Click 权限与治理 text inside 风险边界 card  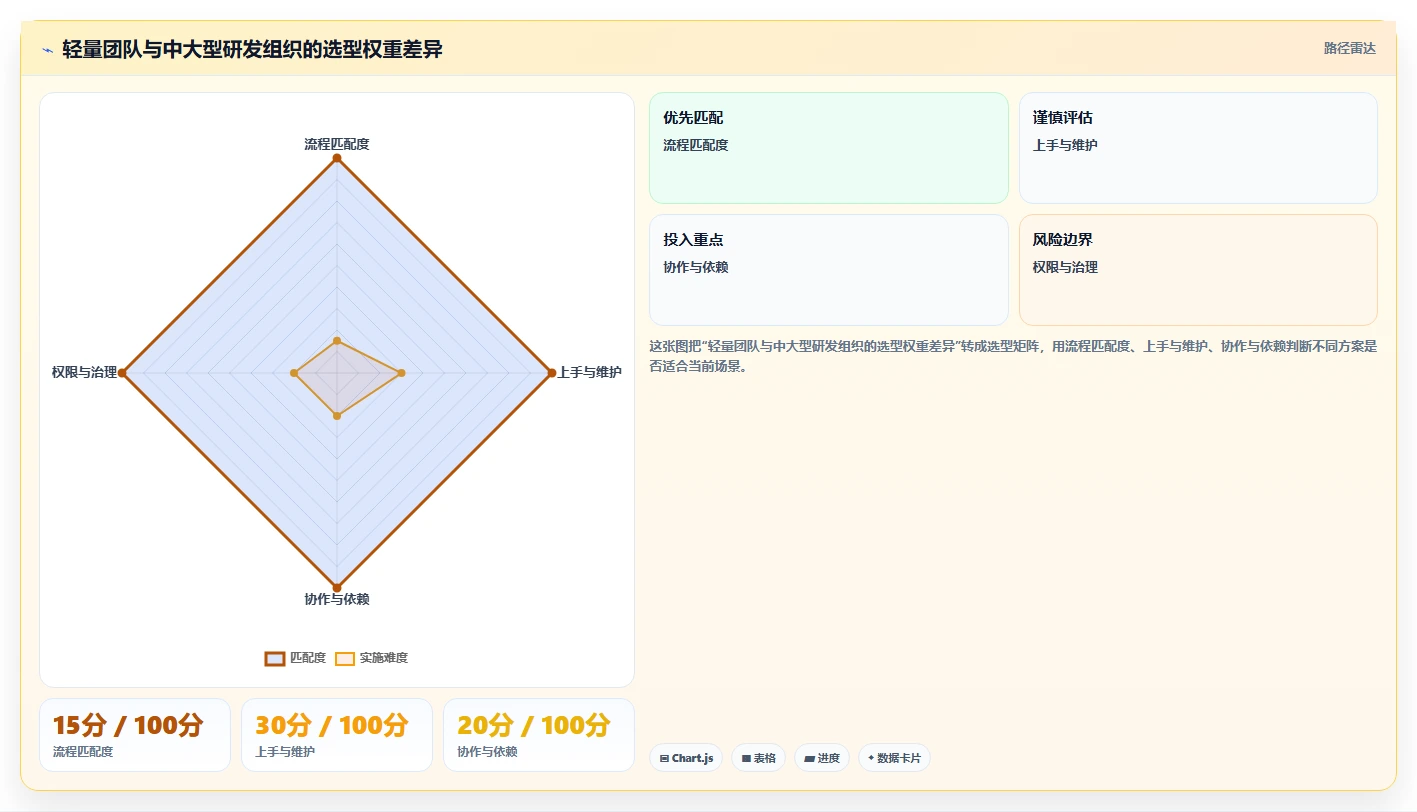tap(1065, 267)
